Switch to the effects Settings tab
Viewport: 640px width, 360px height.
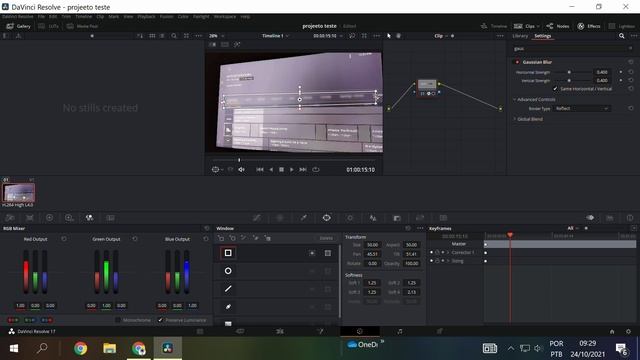click(542, 36)
